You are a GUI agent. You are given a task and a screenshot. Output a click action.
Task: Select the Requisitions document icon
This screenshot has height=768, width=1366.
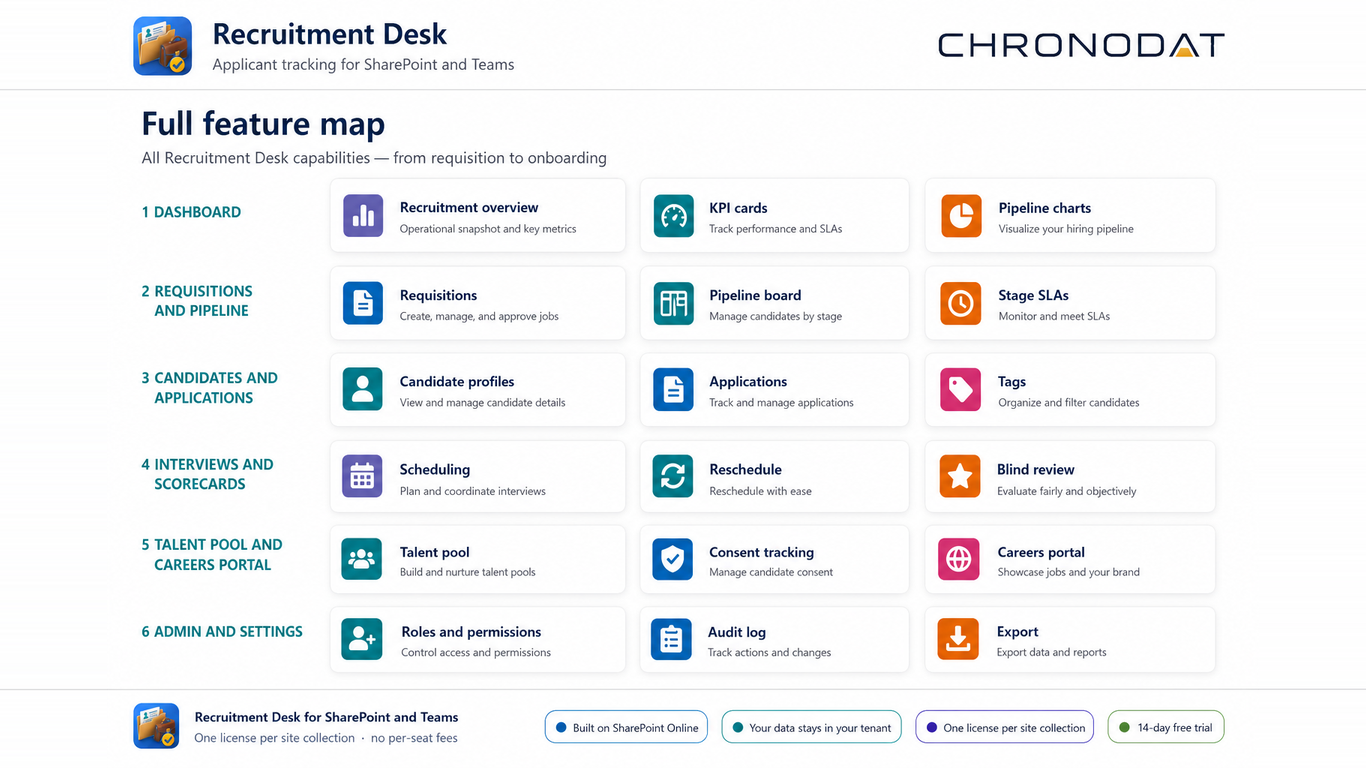tap(363, 303)
